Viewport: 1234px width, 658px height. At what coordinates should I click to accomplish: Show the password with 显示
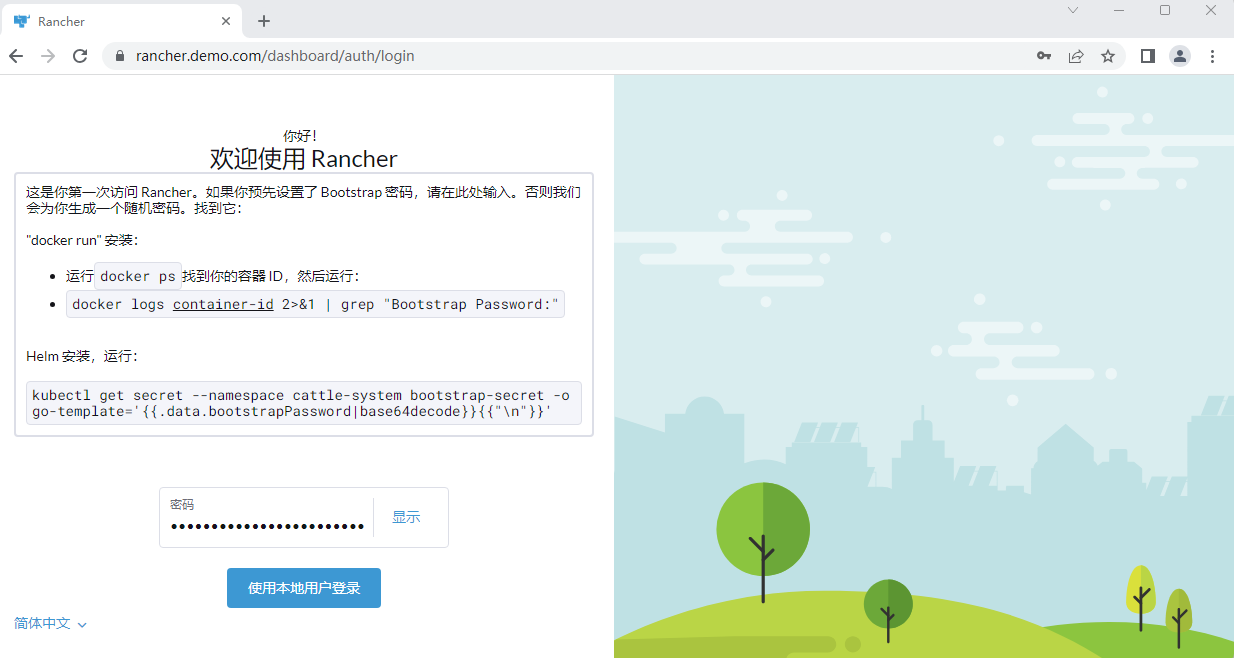click(x=406, y=517)
